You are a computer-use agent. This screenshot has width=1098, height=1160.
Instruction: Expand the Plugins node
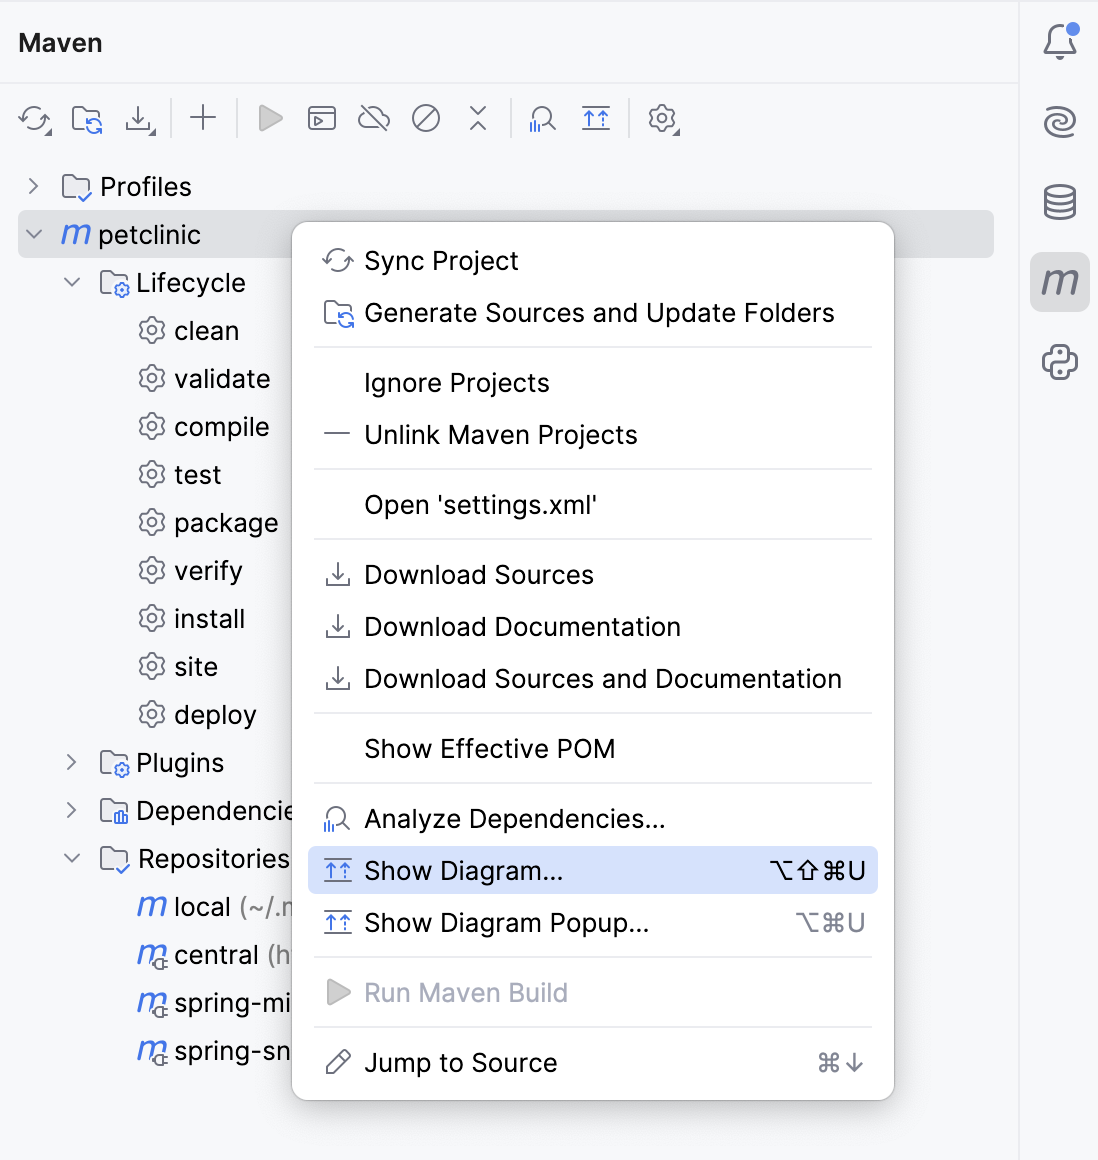(71, 762)
